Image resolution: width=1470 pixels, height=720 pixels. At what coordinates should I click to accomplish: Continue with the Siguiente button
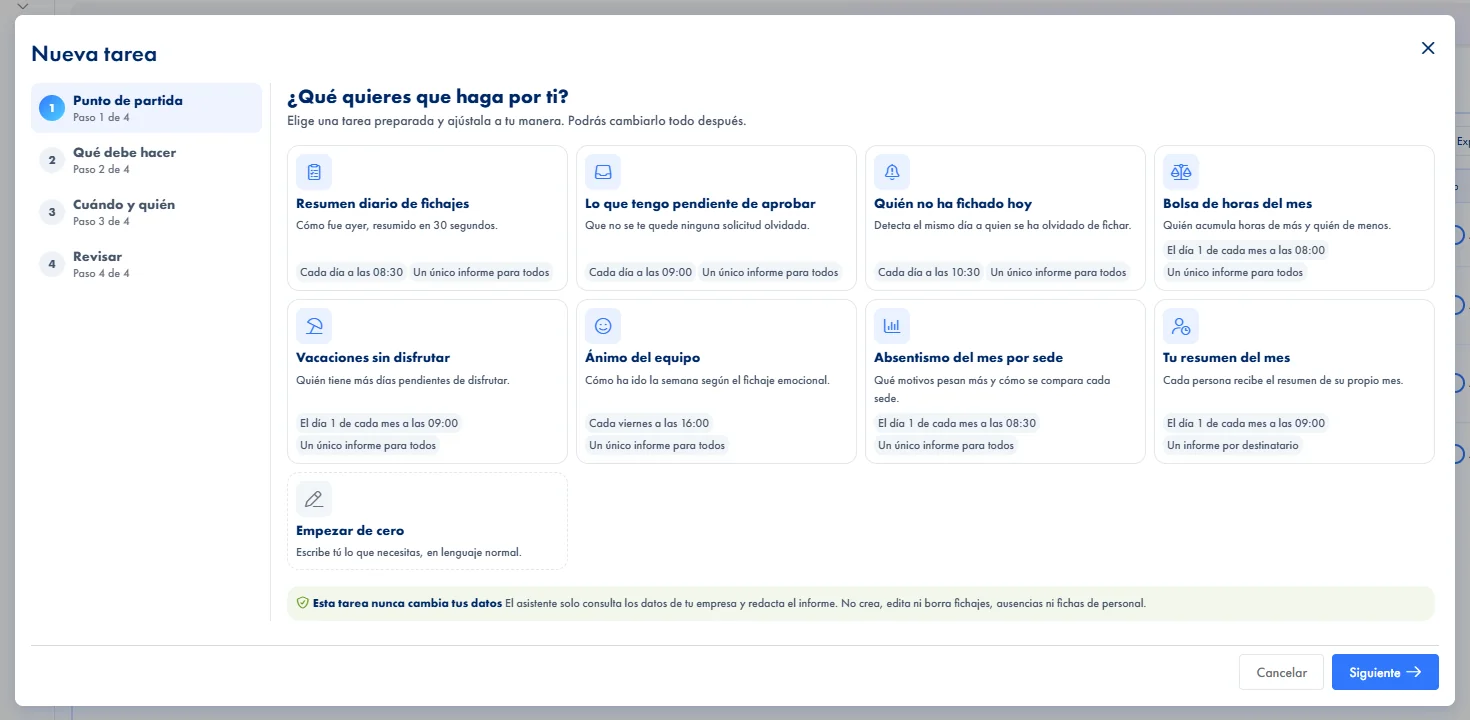click(1385, 672)
